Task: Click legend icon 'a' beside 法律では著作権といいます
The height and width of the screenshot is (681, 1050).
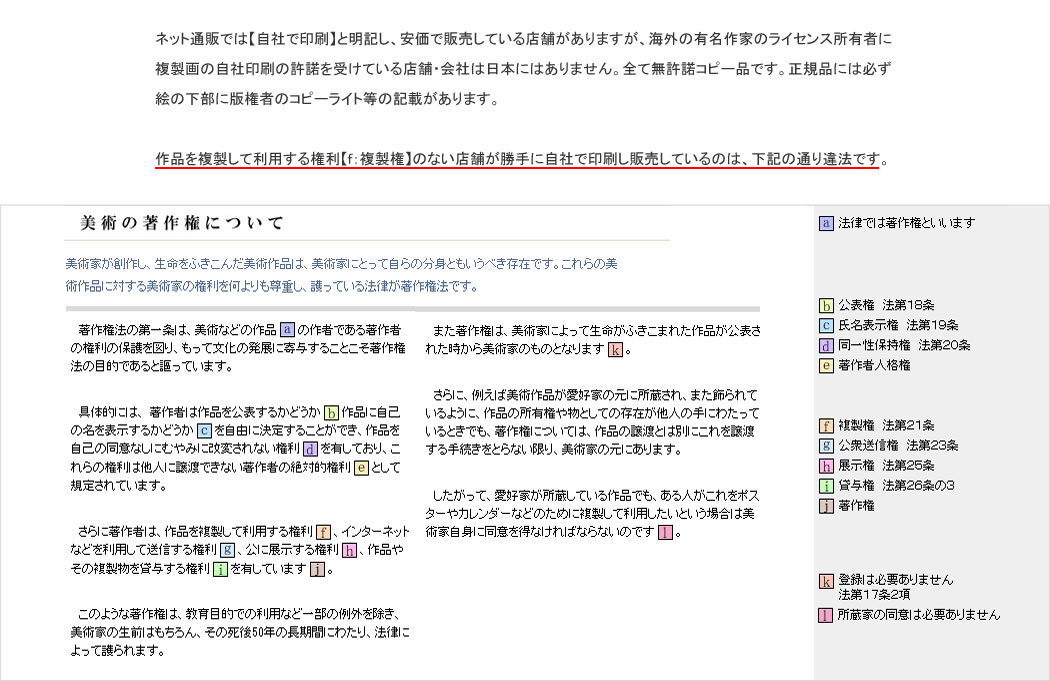Action: pos(826,224)
